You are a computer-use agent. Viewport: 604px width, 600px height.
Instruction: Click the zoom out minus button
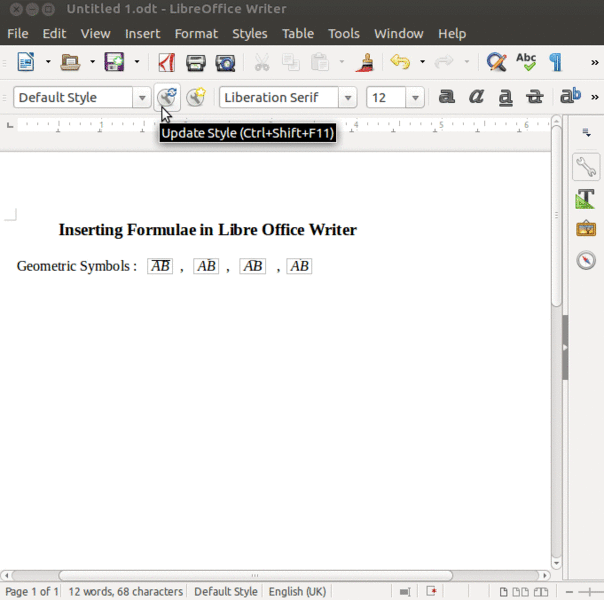569,592
